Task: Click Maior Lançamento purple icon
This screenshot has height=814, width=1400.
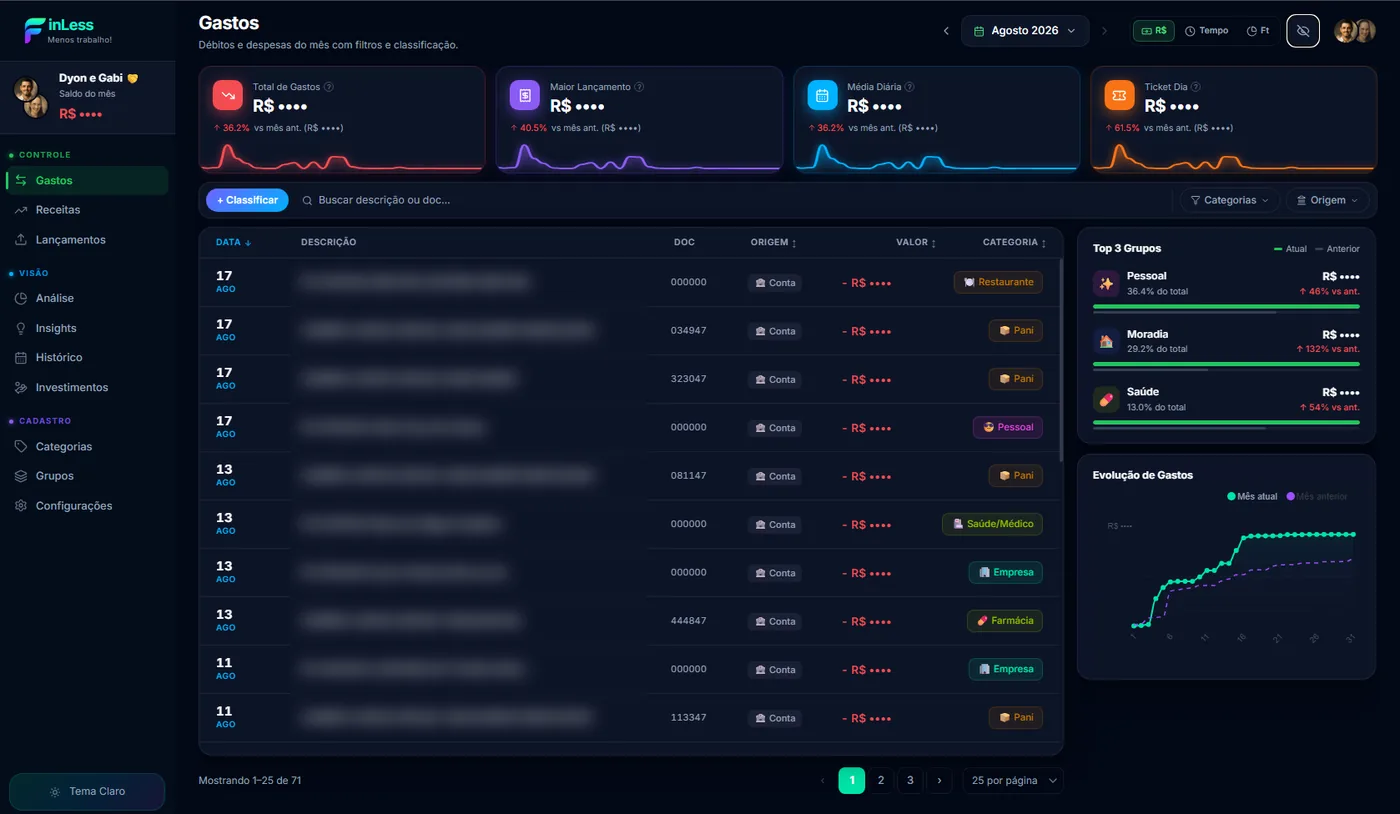Action: pos(525,95)
